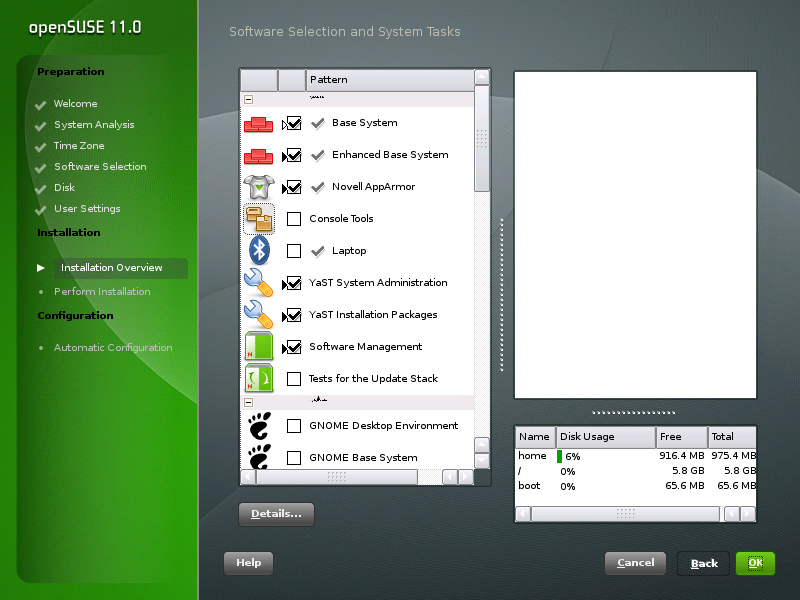The image size is (800, 600).
Task: Uncheck the Enhanced Base System checkbox
Action: [294, 155]
